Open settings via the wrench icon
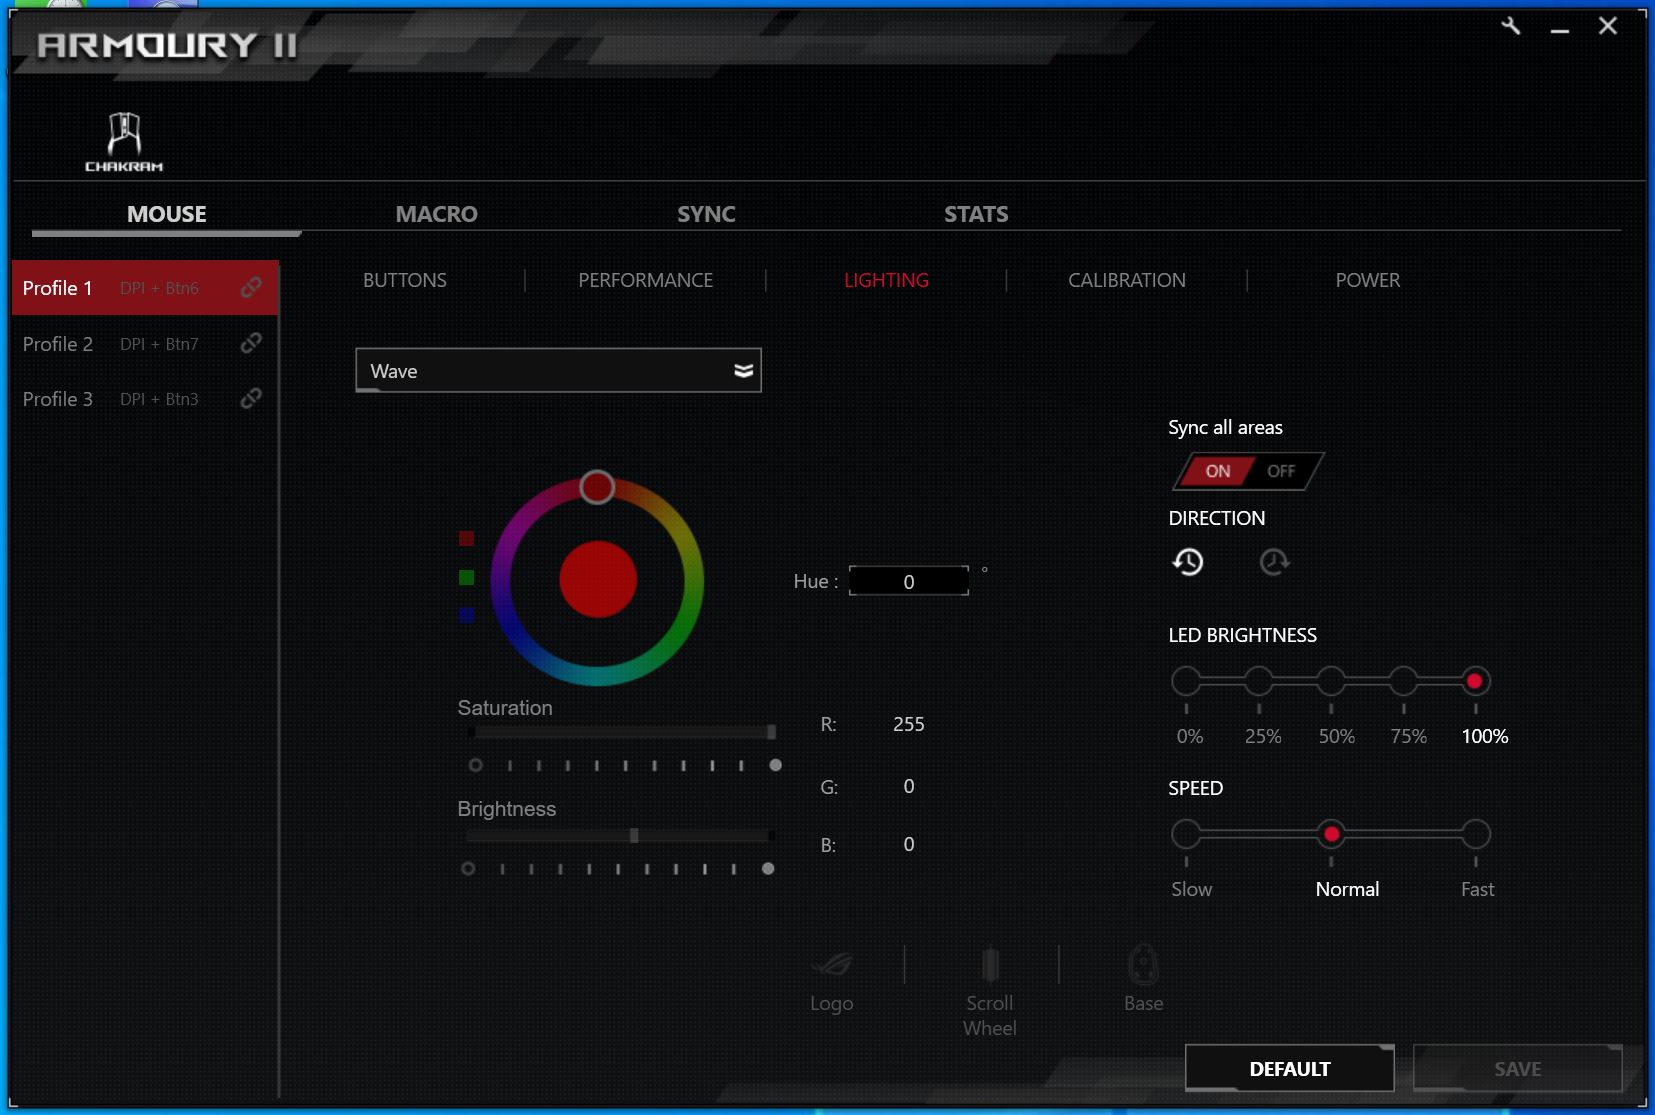Viewport: 1655px width, 1115px height. (1510, 26)
